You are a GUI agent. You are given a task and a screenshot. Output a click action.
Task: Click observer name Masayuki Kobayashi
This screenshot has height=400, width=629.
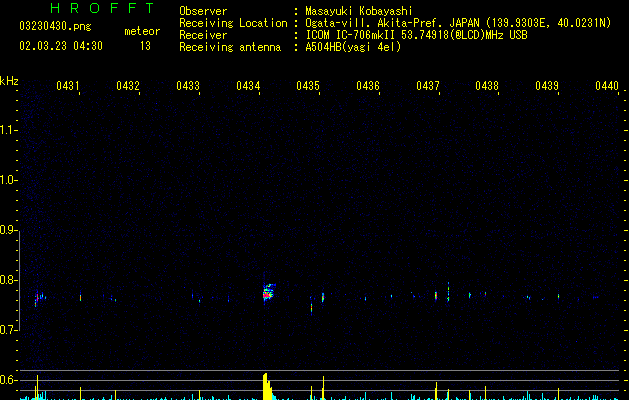click(359, 11)
